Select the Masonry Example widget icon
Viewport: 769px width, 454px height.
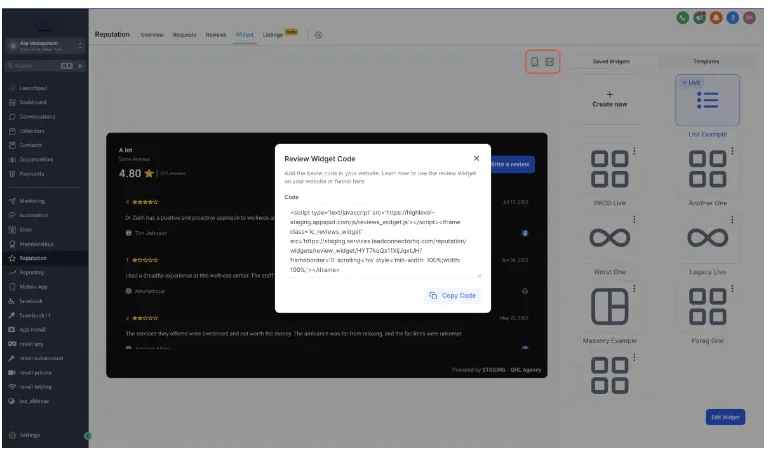point(610,307)
